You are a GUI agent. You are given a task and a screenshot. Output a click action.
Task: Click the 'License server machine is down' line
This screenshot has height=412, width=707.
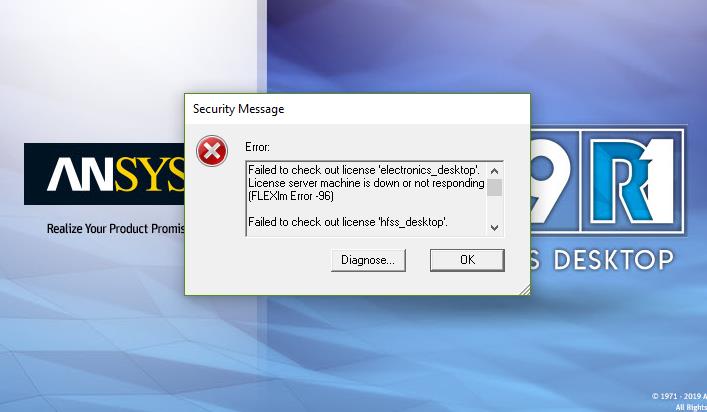click(x=366, y=183)
